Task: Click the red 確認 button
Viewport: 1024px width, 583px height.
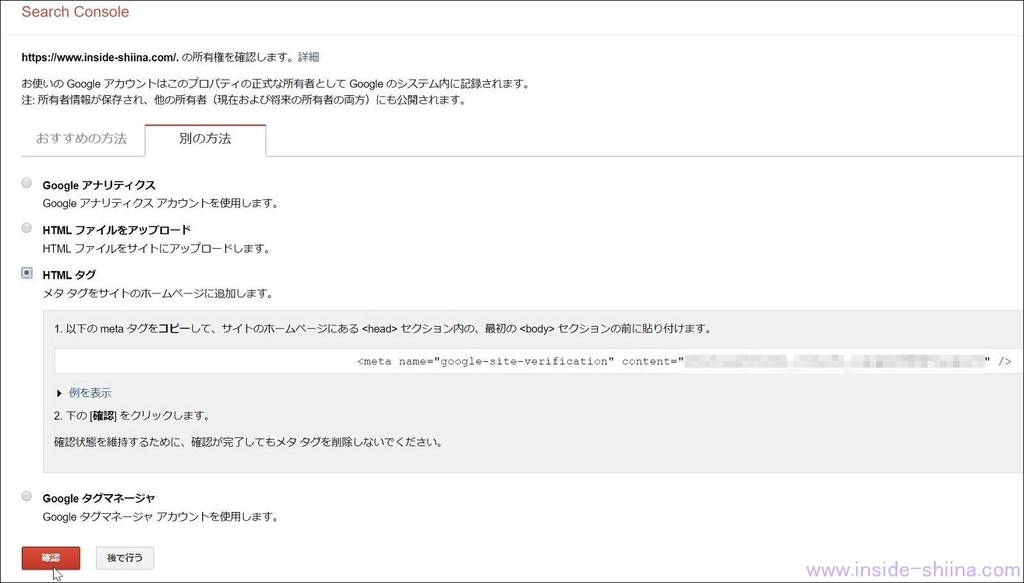Action: (x=51, y=558)
